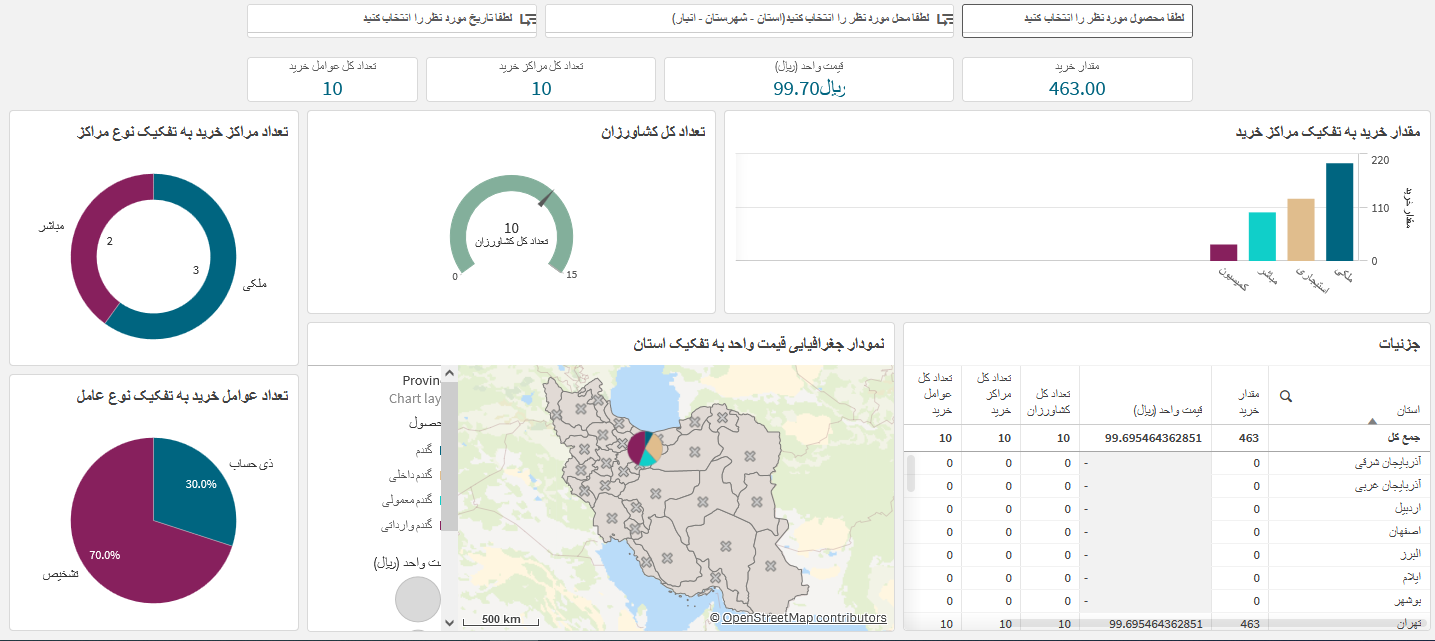Click drill-down icon on location filter pane
1435x641 pixels.
click(944, 19)
